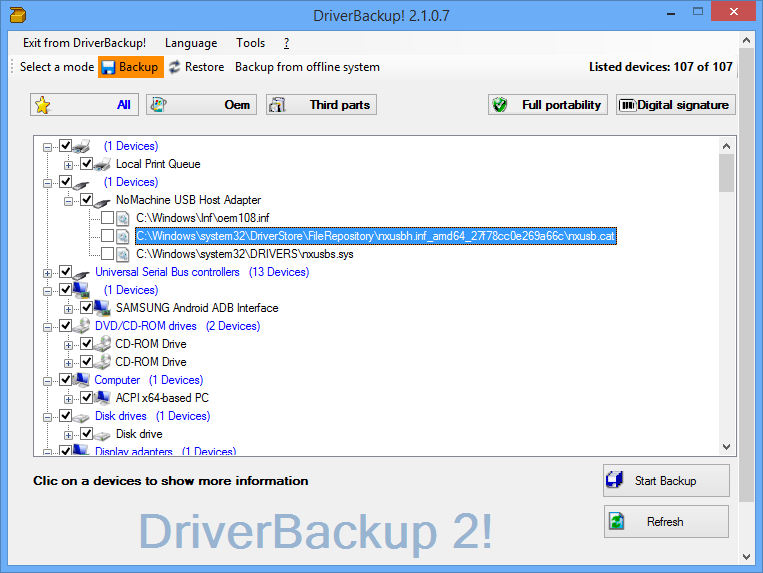Select Backup from offline system mode
Viewport: 763px width, 573px height.
[307, 67]
